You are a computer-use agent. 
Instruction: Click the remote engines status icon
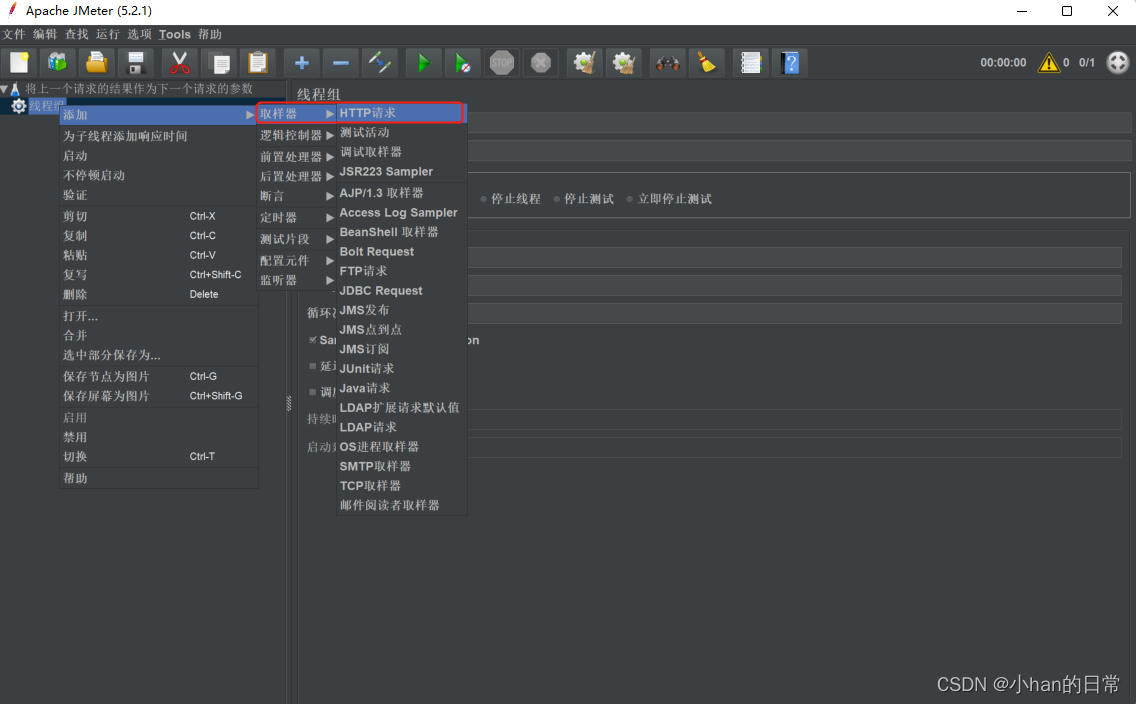pyautogui.click(x=1118, y=63)
